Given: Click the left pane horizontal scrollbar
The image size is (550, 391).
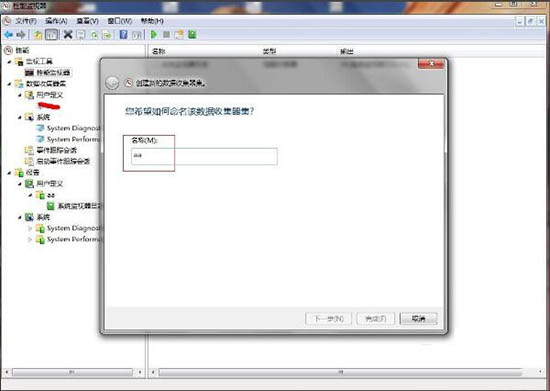Looking at the screenshot, I should click(x=73, y=372).
